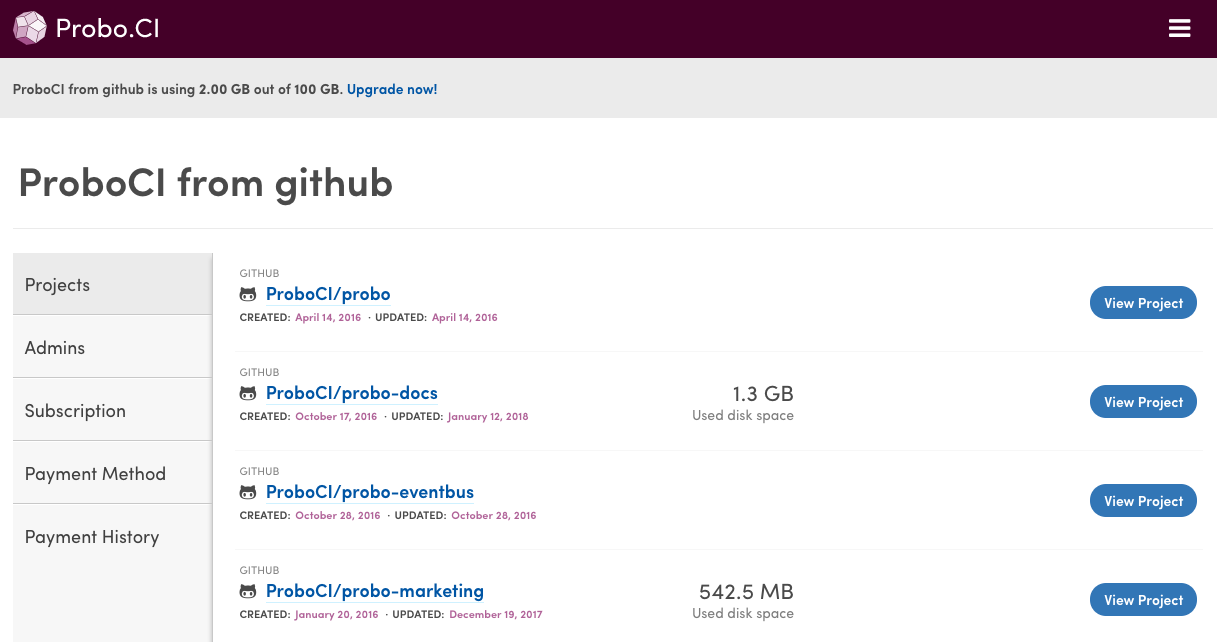Open the Admins section

point(54,347)
